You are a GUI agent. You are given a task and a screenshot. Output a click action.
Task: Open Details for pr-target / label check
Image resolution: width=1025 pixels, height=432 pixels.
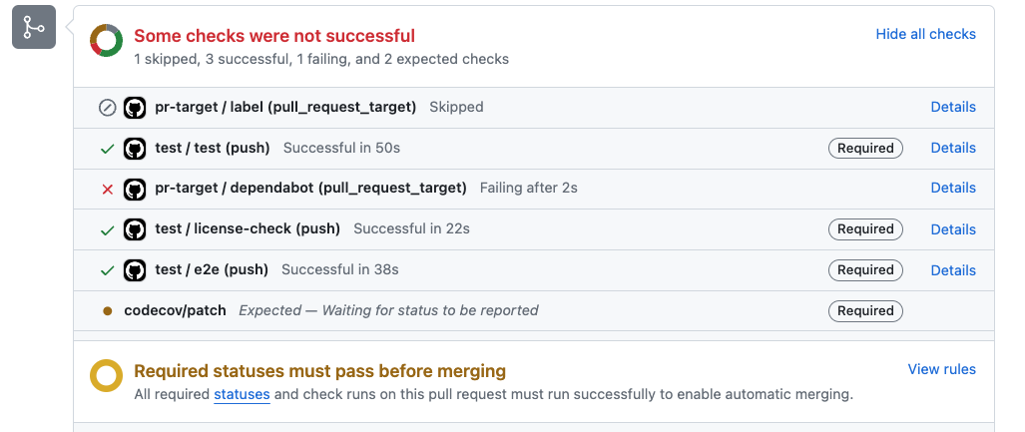click(953, 107)
